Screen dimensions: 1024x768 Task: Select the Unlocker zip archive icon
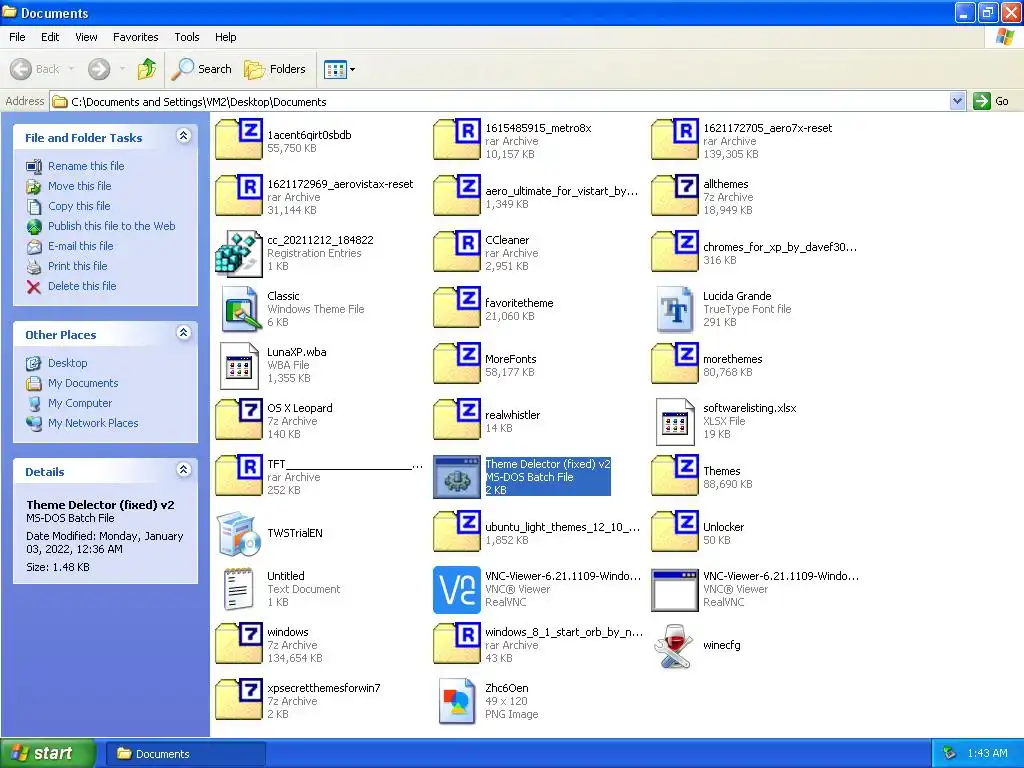tap(675, 531)
